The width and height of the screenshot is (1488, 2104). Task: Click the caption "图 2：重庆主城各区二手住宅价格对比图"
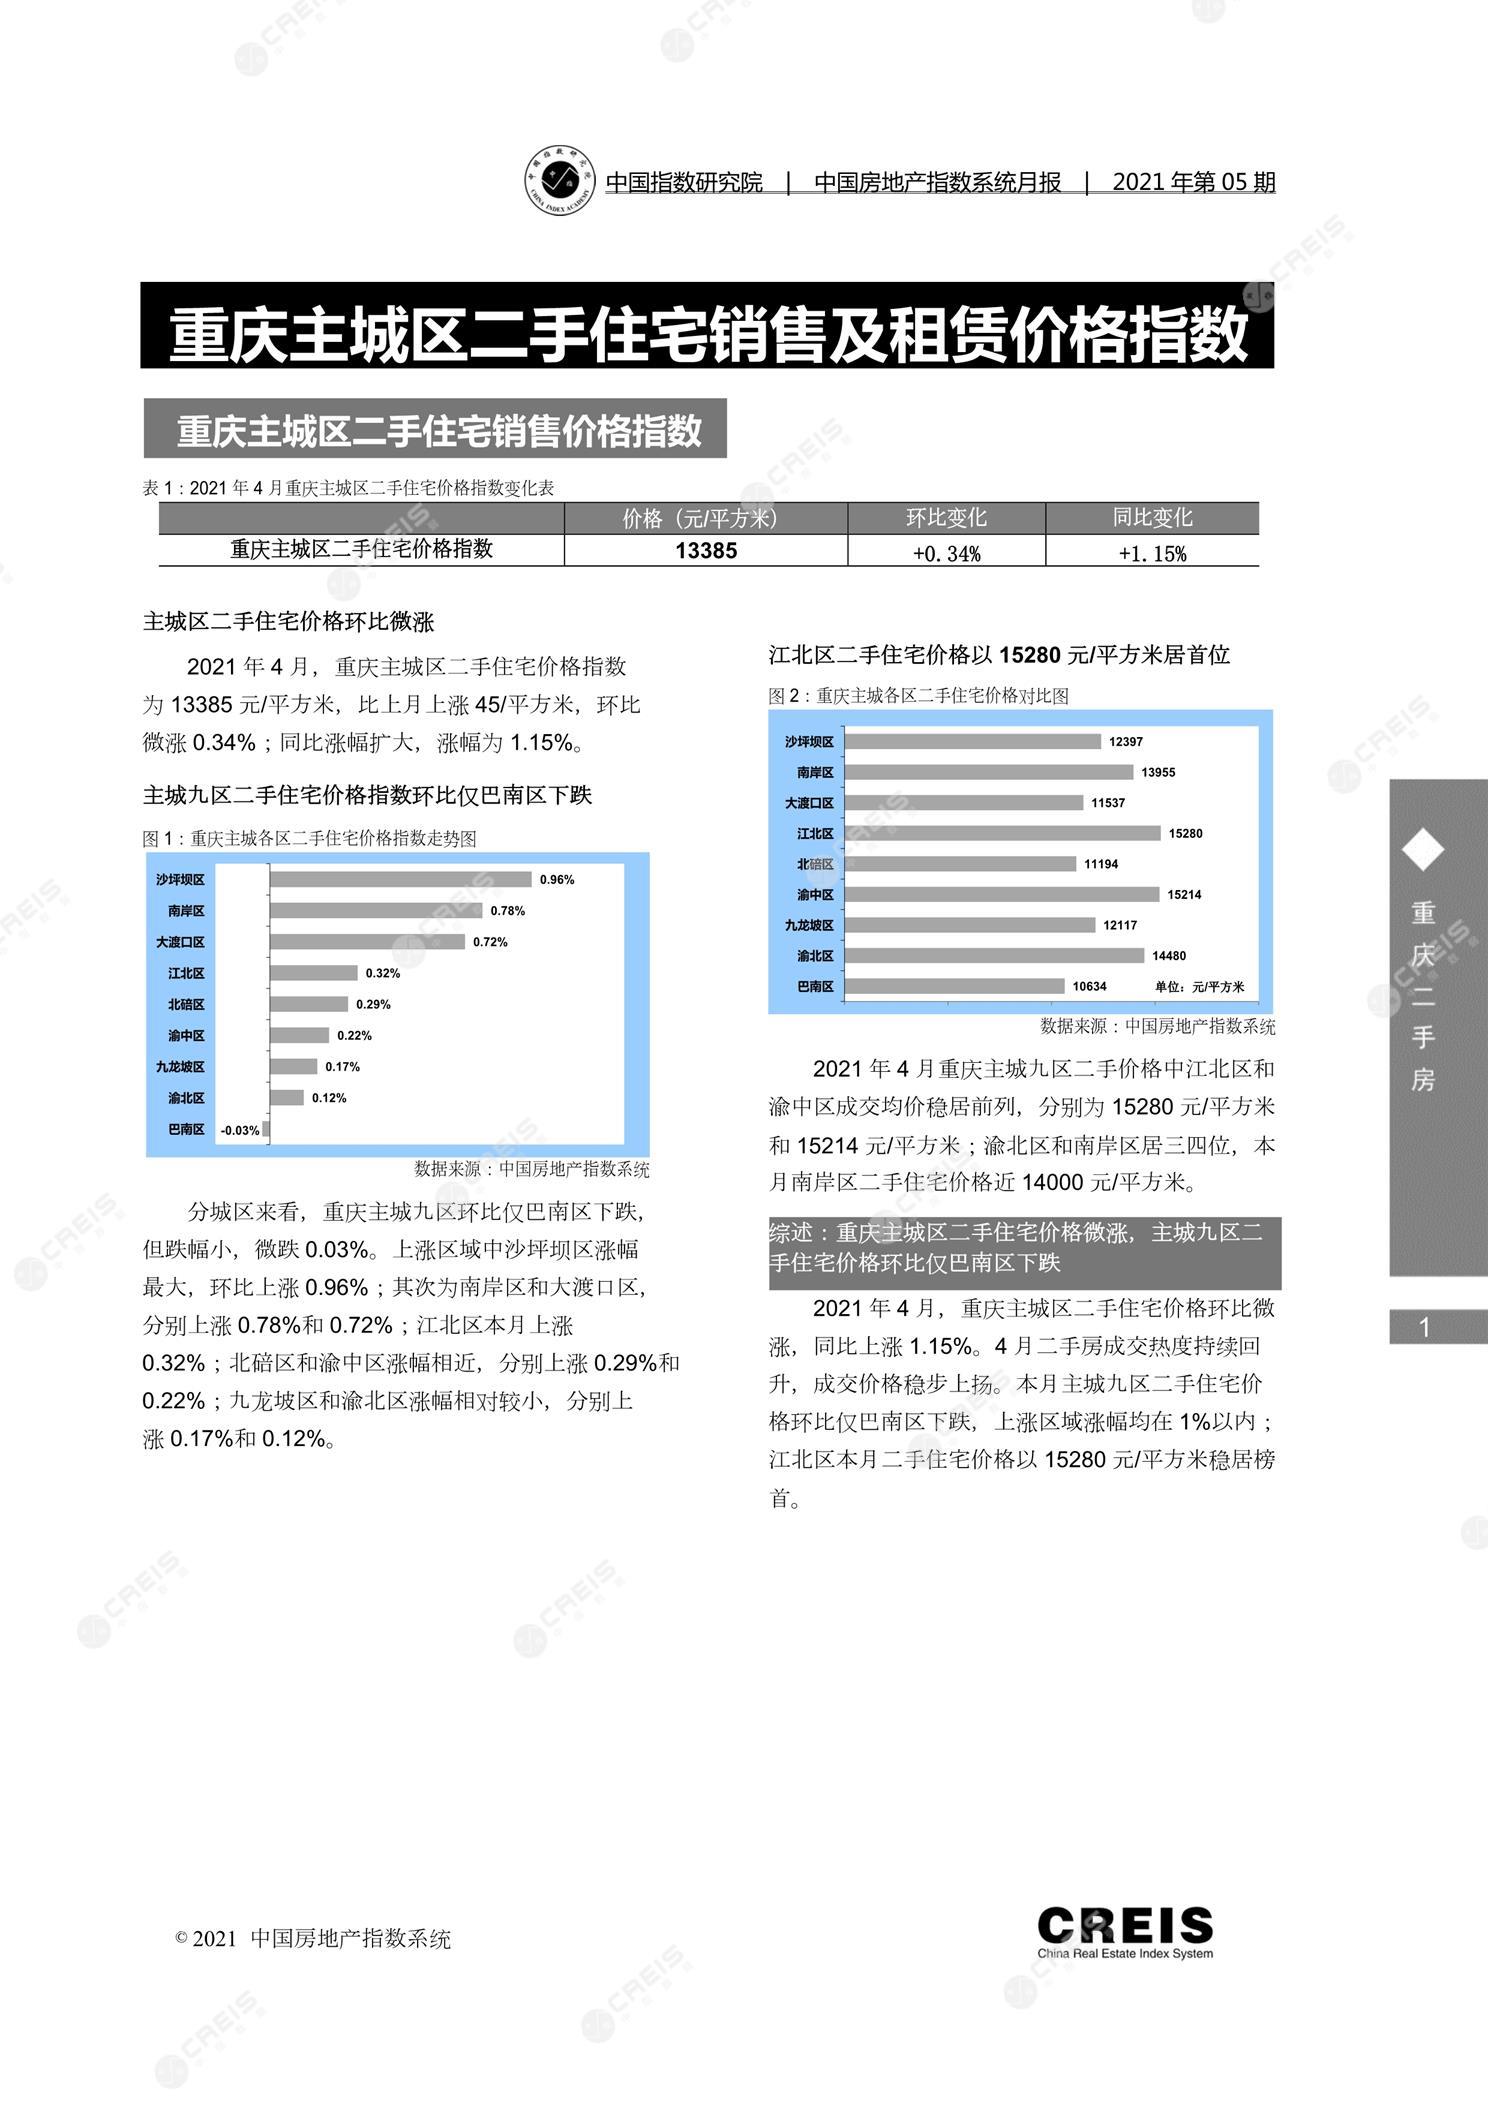point(918,696)
